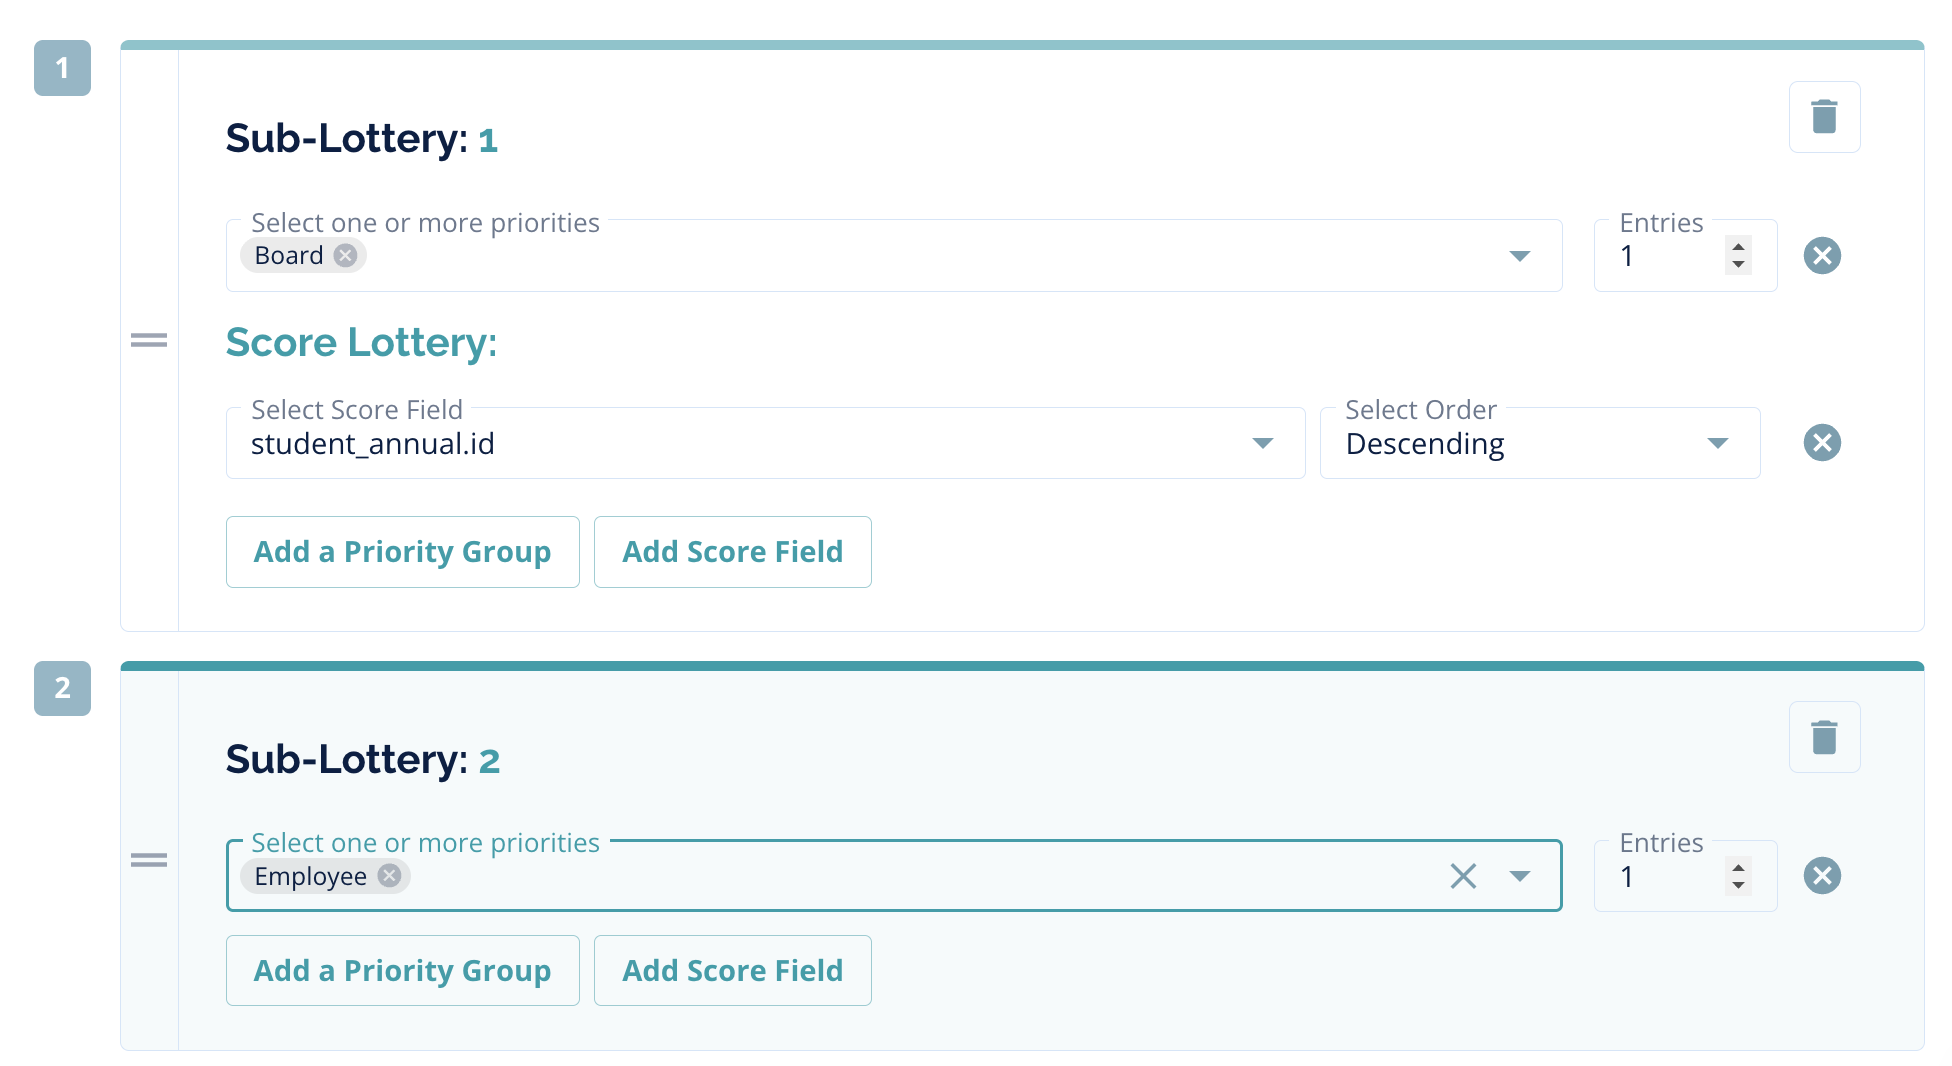Screen dimensions: 1952x1066
Task: Open priorities dropdown in Sub-Lottery 1
Action: [1519, 256]
